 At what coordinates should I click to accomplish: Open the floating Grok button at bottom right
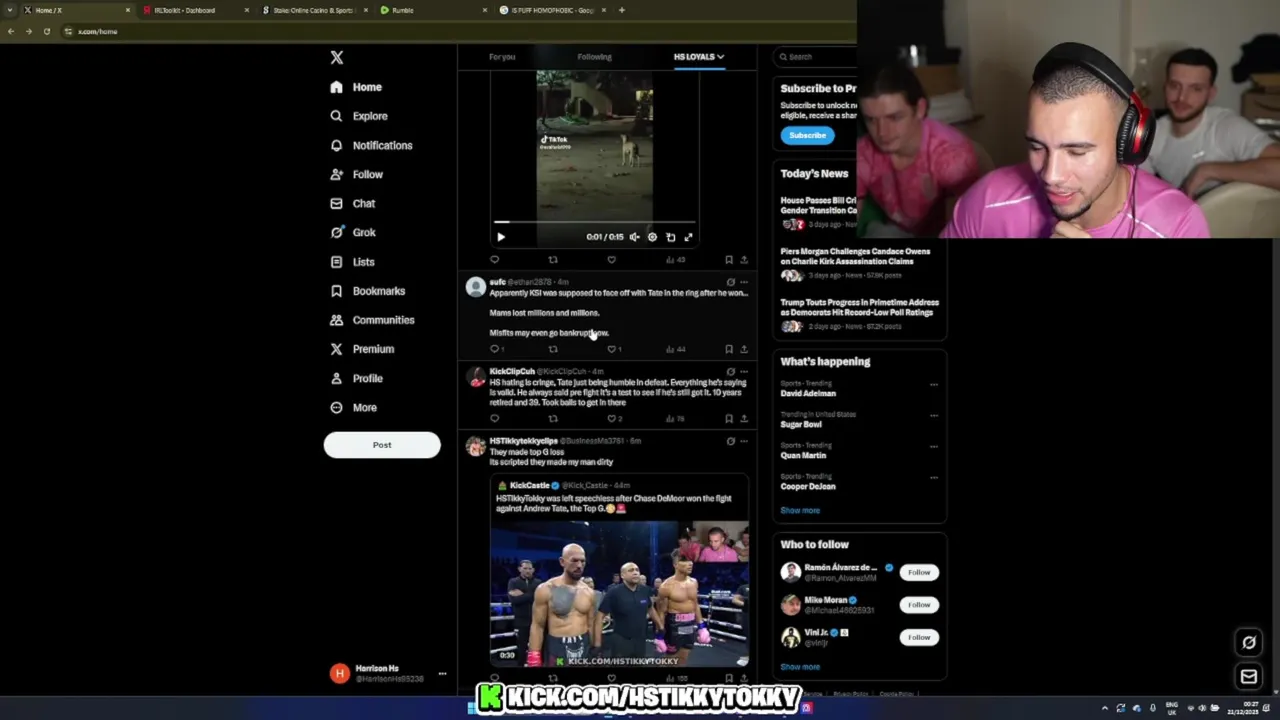pos(1248,642)
